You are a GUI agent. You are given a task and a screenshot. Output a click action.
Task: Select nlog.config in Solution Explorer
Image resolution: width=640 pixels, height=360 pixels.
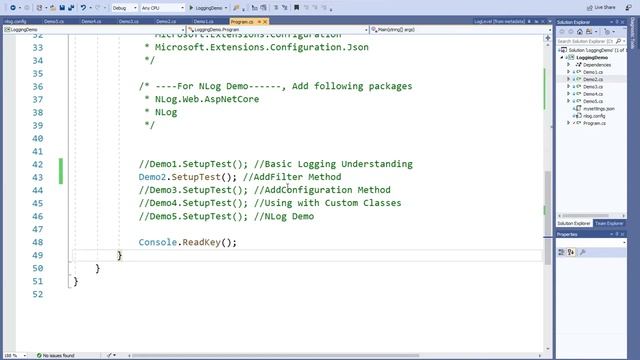coord(594,116)
